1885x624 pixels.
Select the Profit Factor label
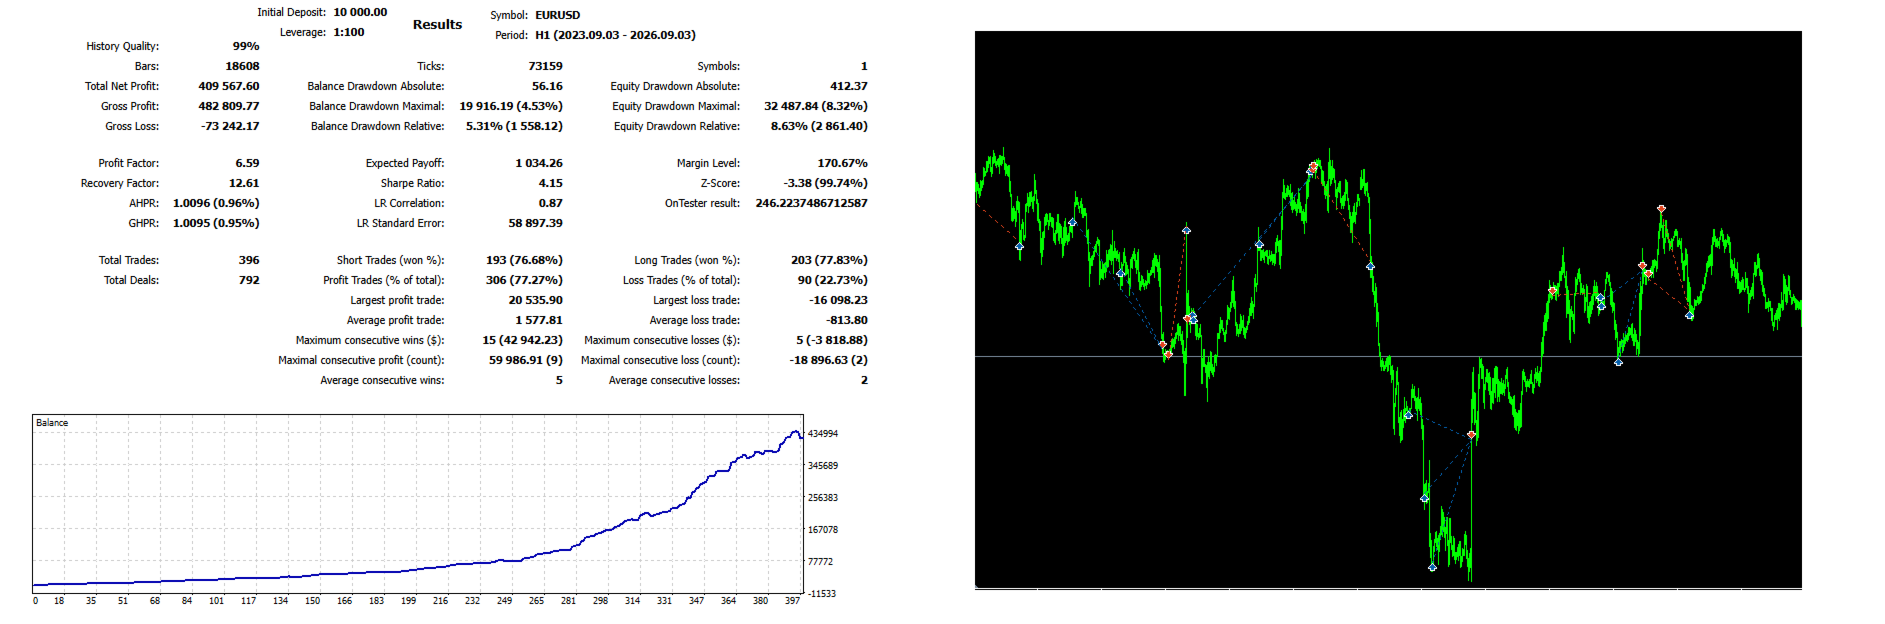click(128, 163)
